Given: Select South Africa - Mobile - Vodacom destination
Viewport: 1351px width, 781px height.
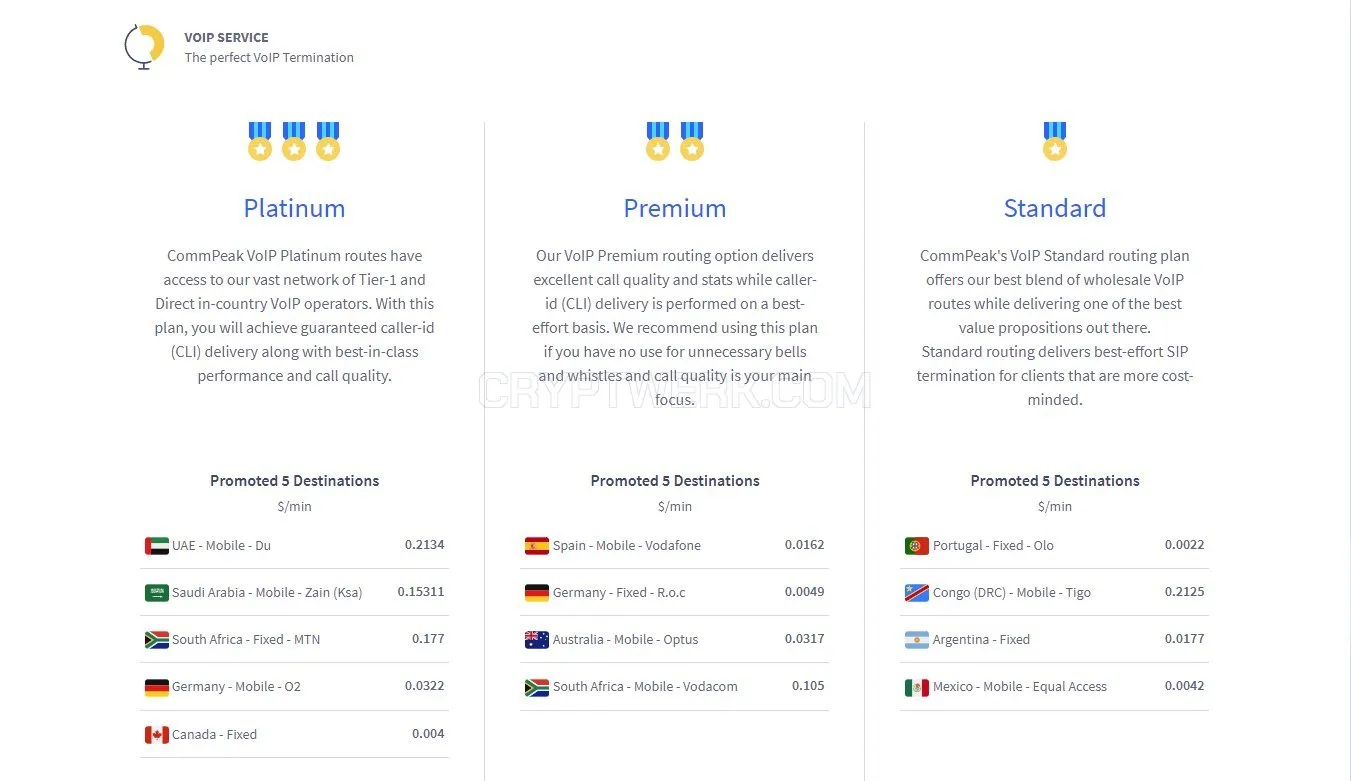Looking at the screenshot, I should pos(675,687).
